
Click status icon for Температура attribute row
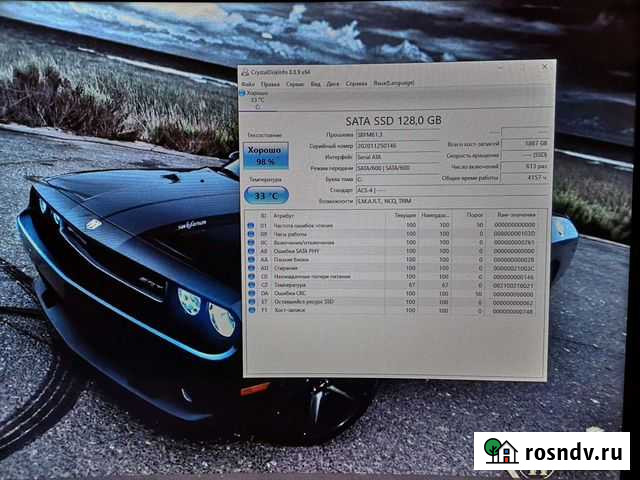tap(251, 286)
